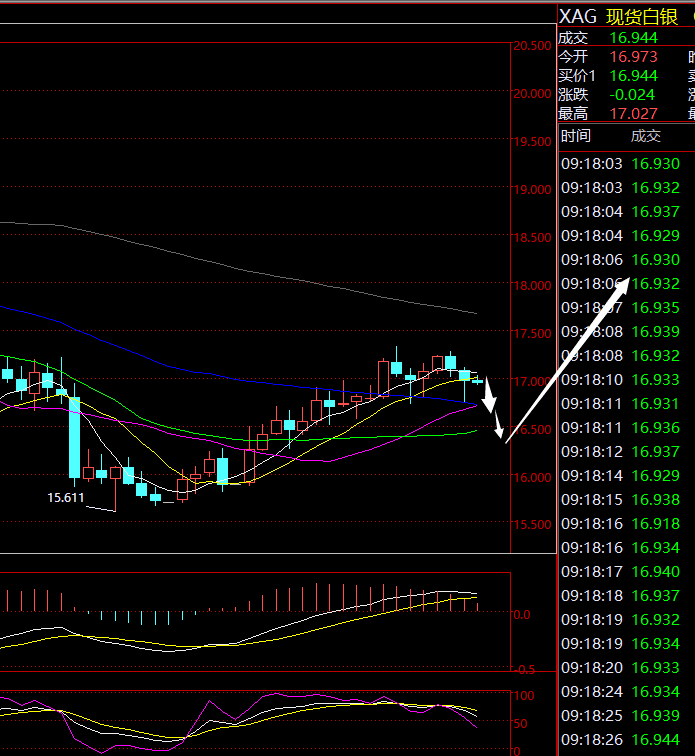The image size is (695, 756).
Task: Click the 17.500 price axis label
Action: [x=532, y=333]
